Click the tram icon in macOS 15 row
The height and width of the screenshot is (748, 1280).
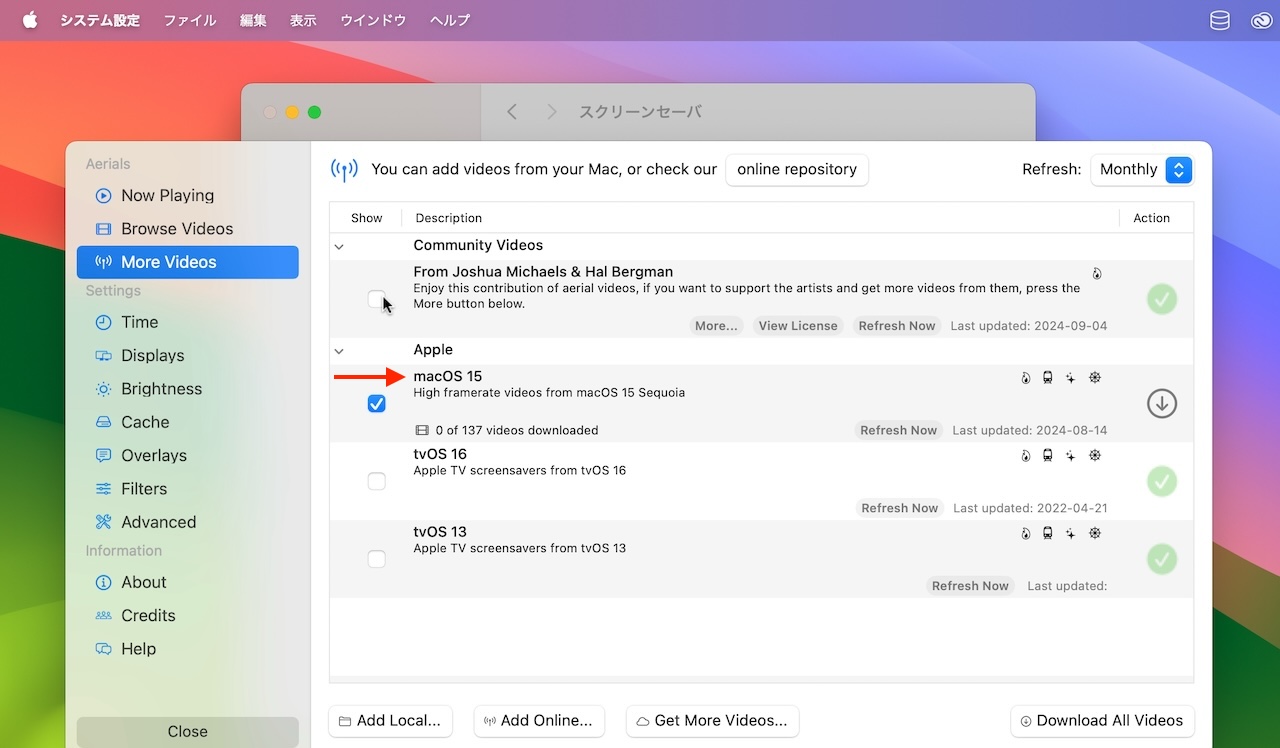coord(1047,377)
